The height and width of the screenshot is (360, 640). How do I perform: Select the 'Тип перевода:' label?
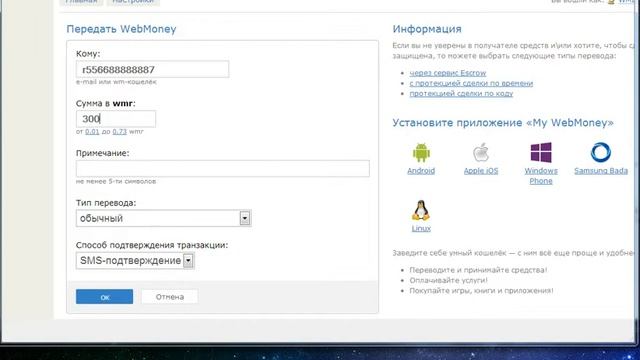(x=106, y=203)
